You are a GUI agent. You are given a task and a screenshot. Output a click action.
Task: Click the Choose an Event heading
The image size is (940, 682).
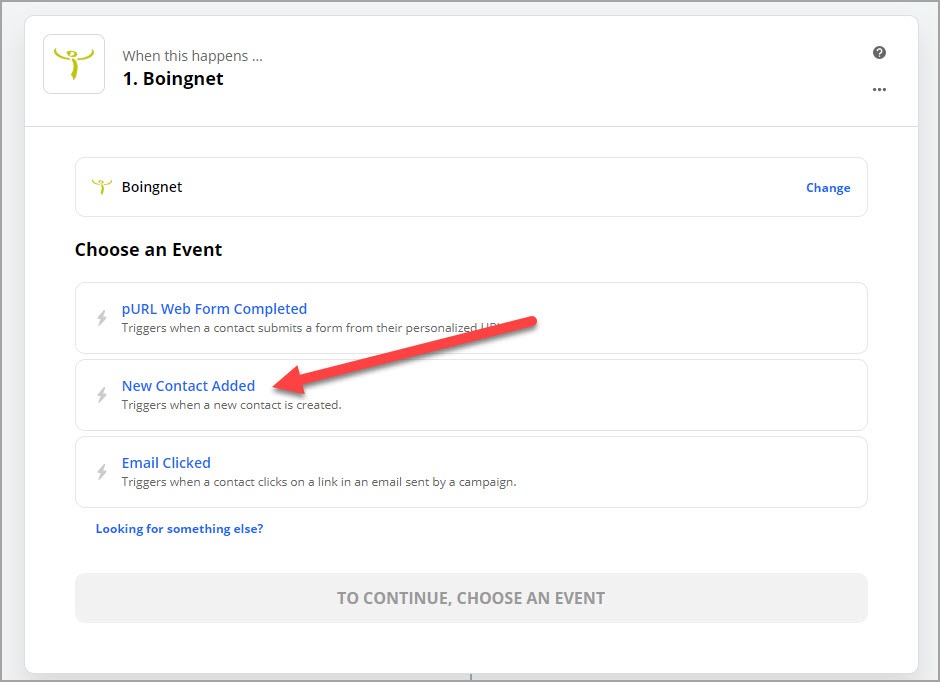148,249
